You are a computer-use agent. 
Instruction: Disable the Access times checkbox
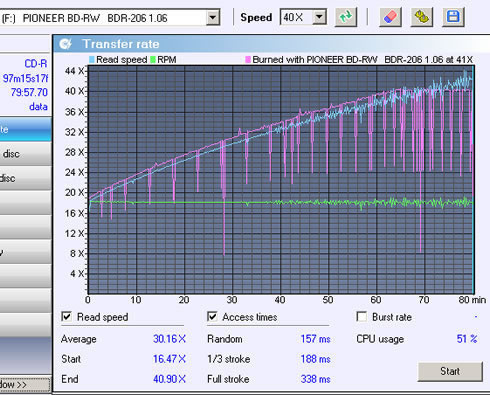212,316
